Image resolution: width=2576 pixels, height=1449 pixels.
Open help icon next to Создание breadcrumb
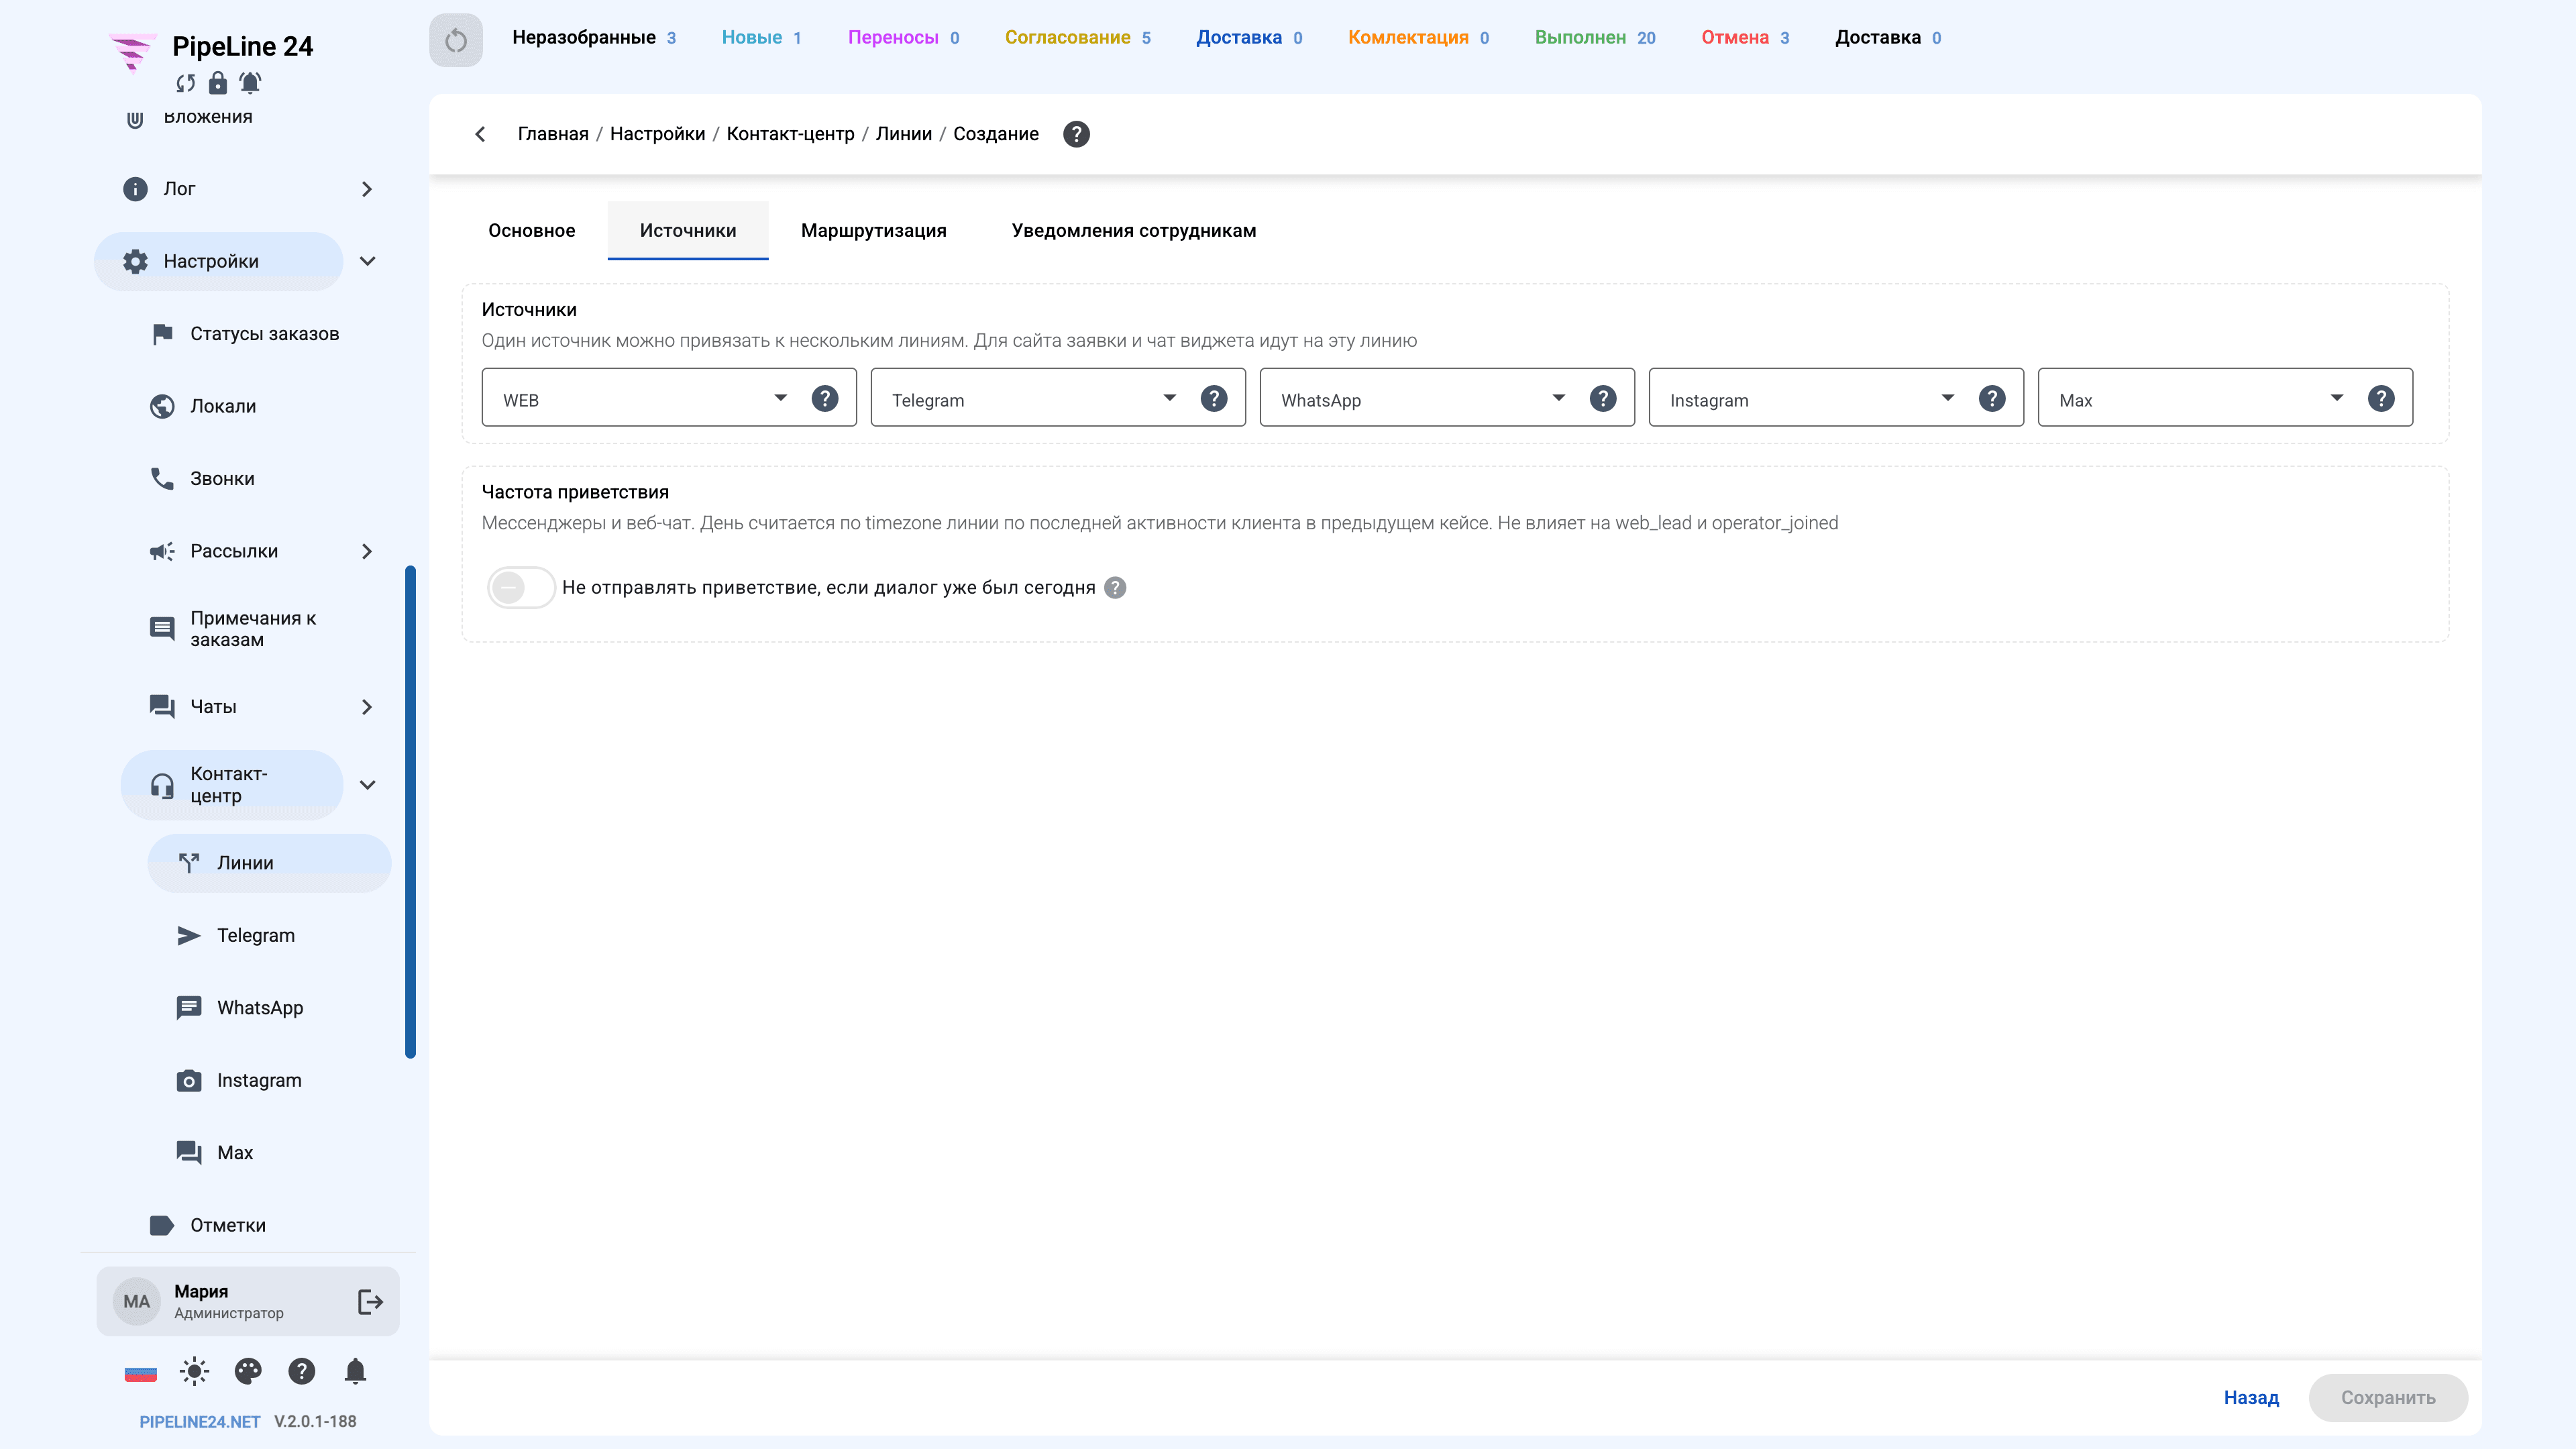pyautogui.click(x=1076, y=134)
